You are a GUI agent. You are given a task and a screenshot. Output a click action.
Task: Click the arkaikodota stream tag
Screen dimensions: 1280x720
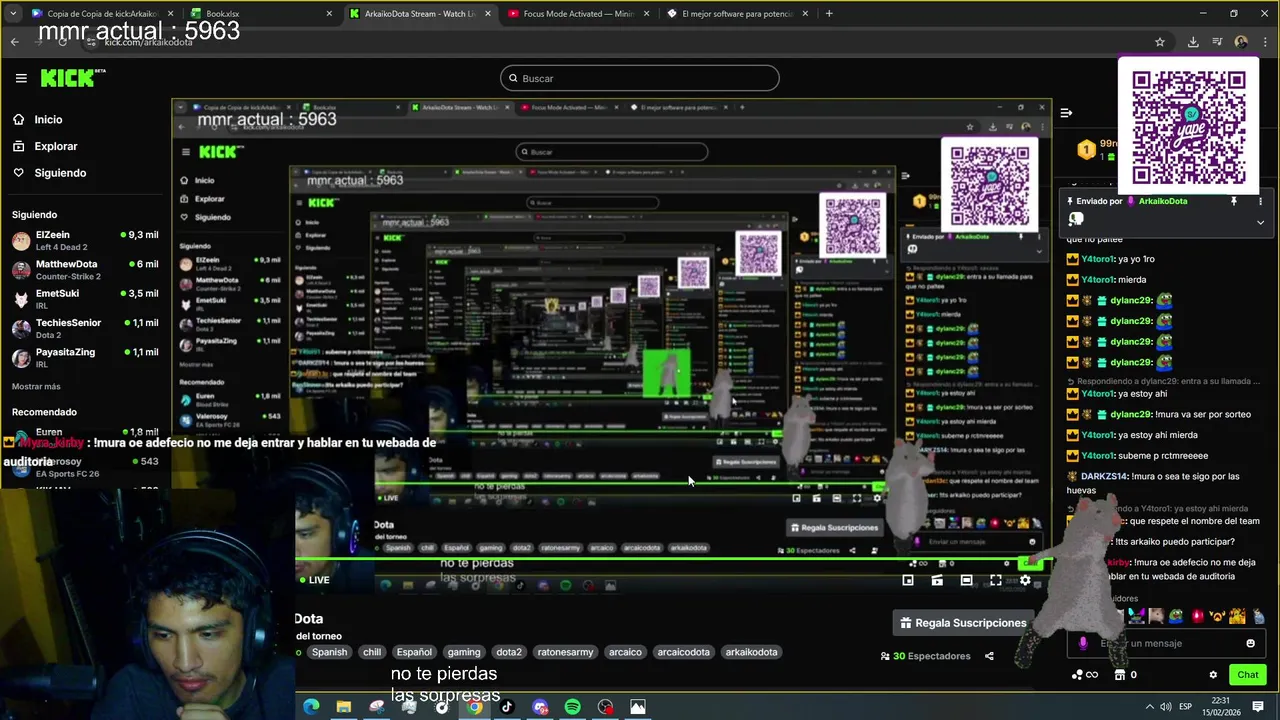click(751, 652)
